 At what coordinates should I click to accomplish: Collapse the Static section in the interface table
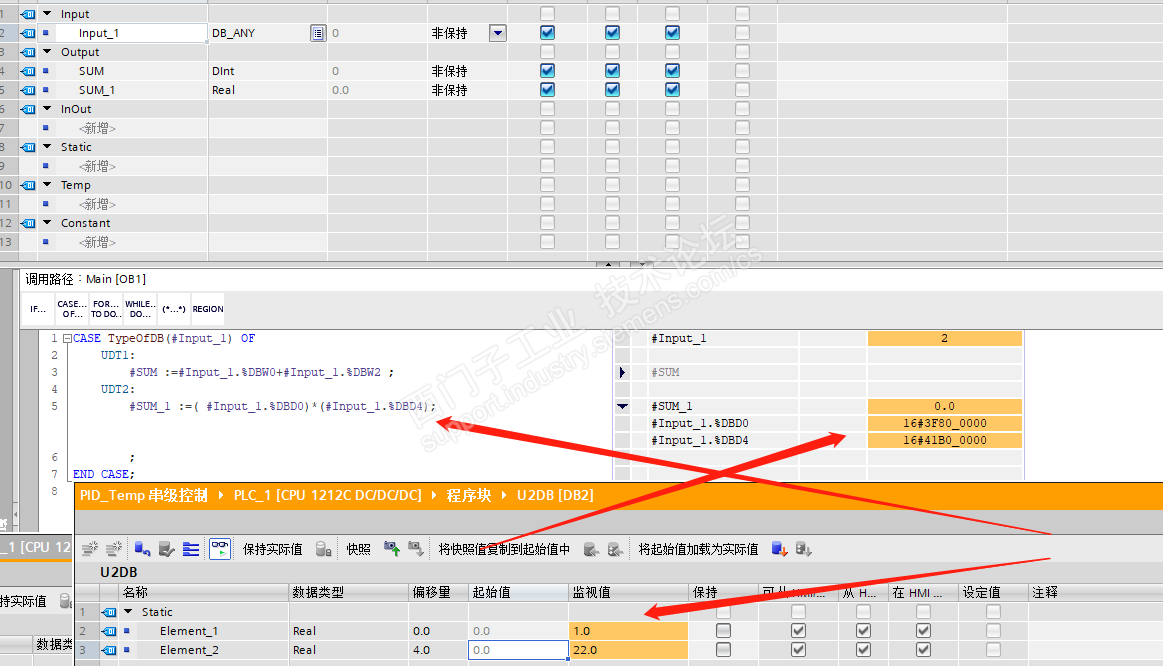pos(47,147)
